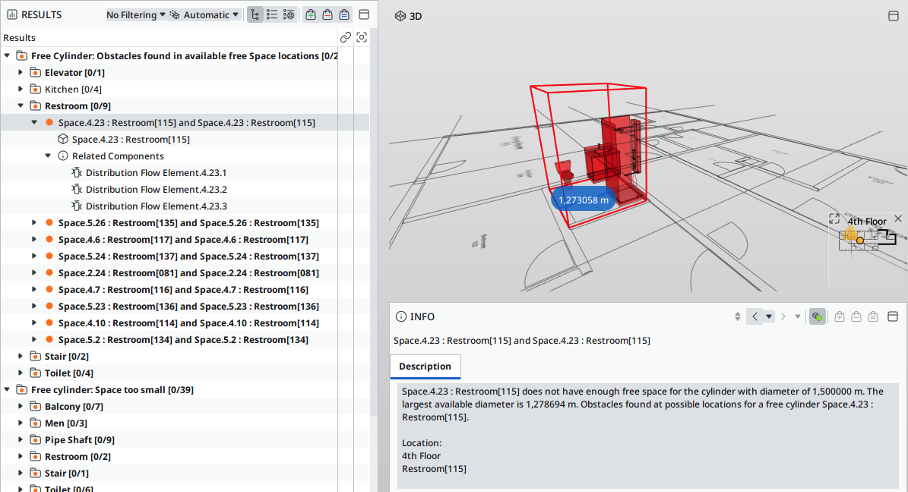The image size is (908, 492).
Task: Add result to selection basket in Results toolbar
Action: [311, 14]
